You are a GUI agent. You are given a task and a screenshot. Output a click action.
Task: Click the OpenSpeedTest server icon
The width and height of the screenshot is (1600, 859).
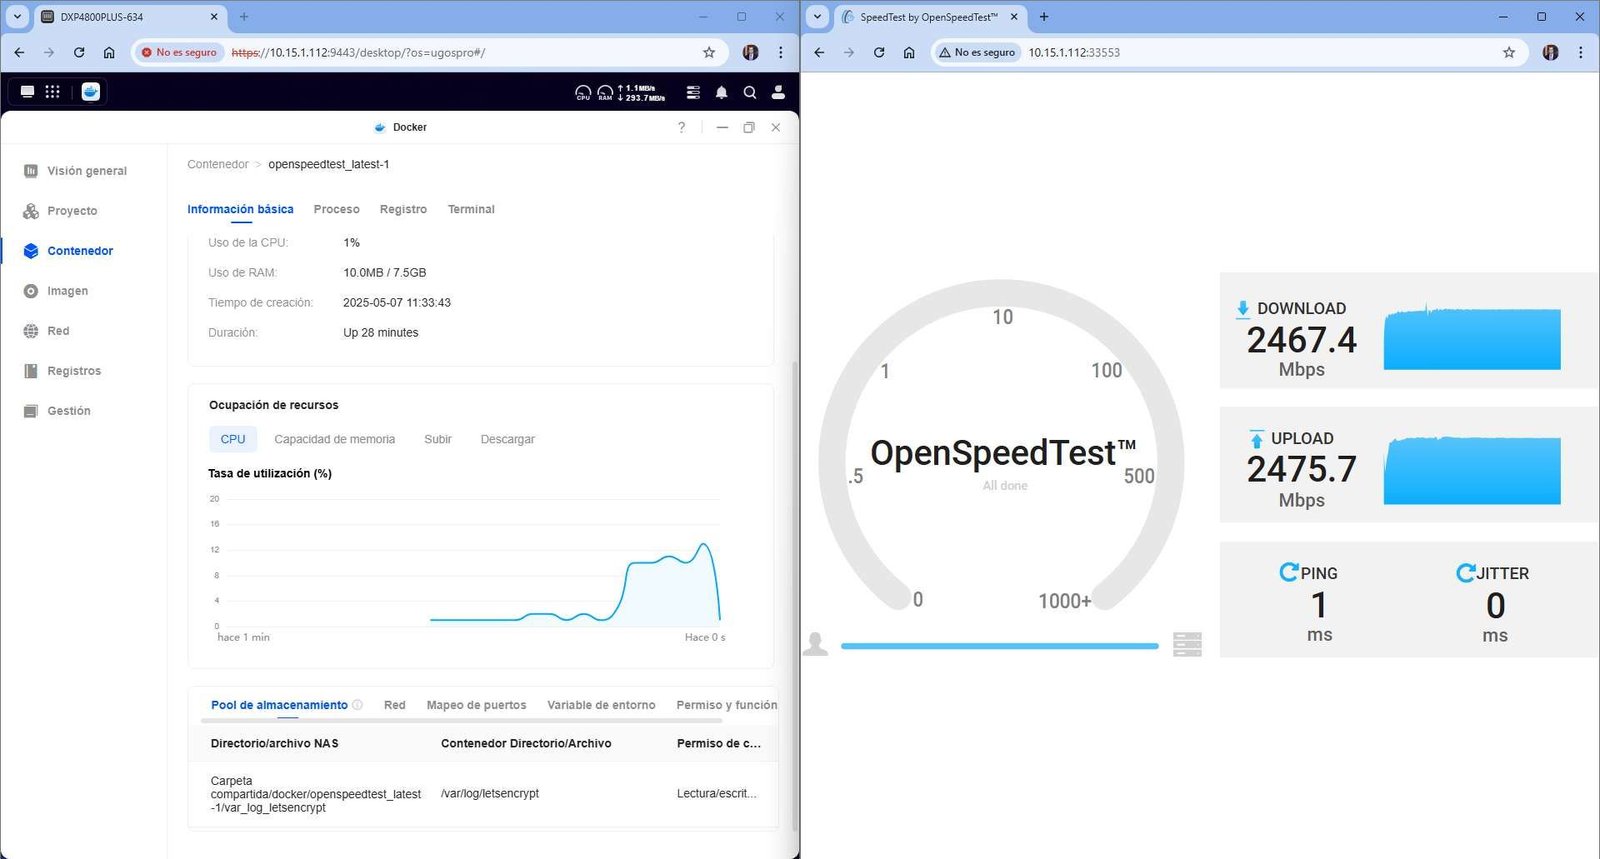(1187, 644)
